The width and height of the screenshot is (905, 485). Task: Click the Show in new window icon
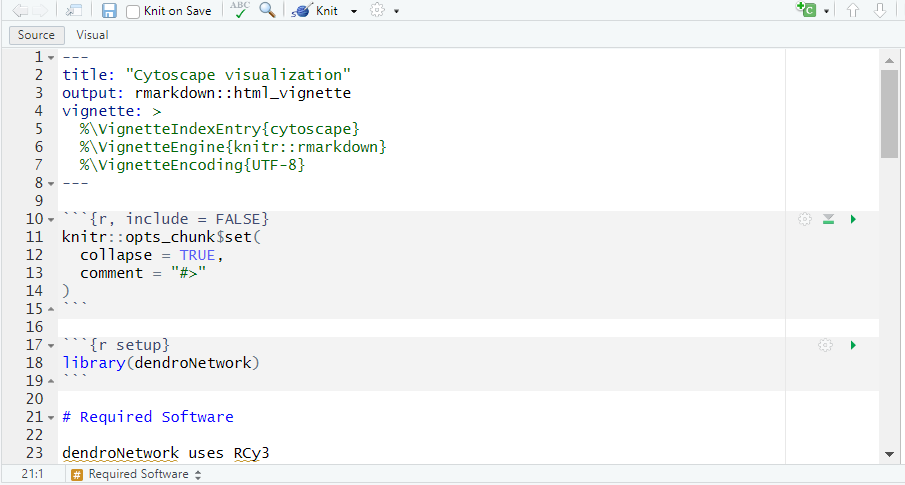[74, 11]
